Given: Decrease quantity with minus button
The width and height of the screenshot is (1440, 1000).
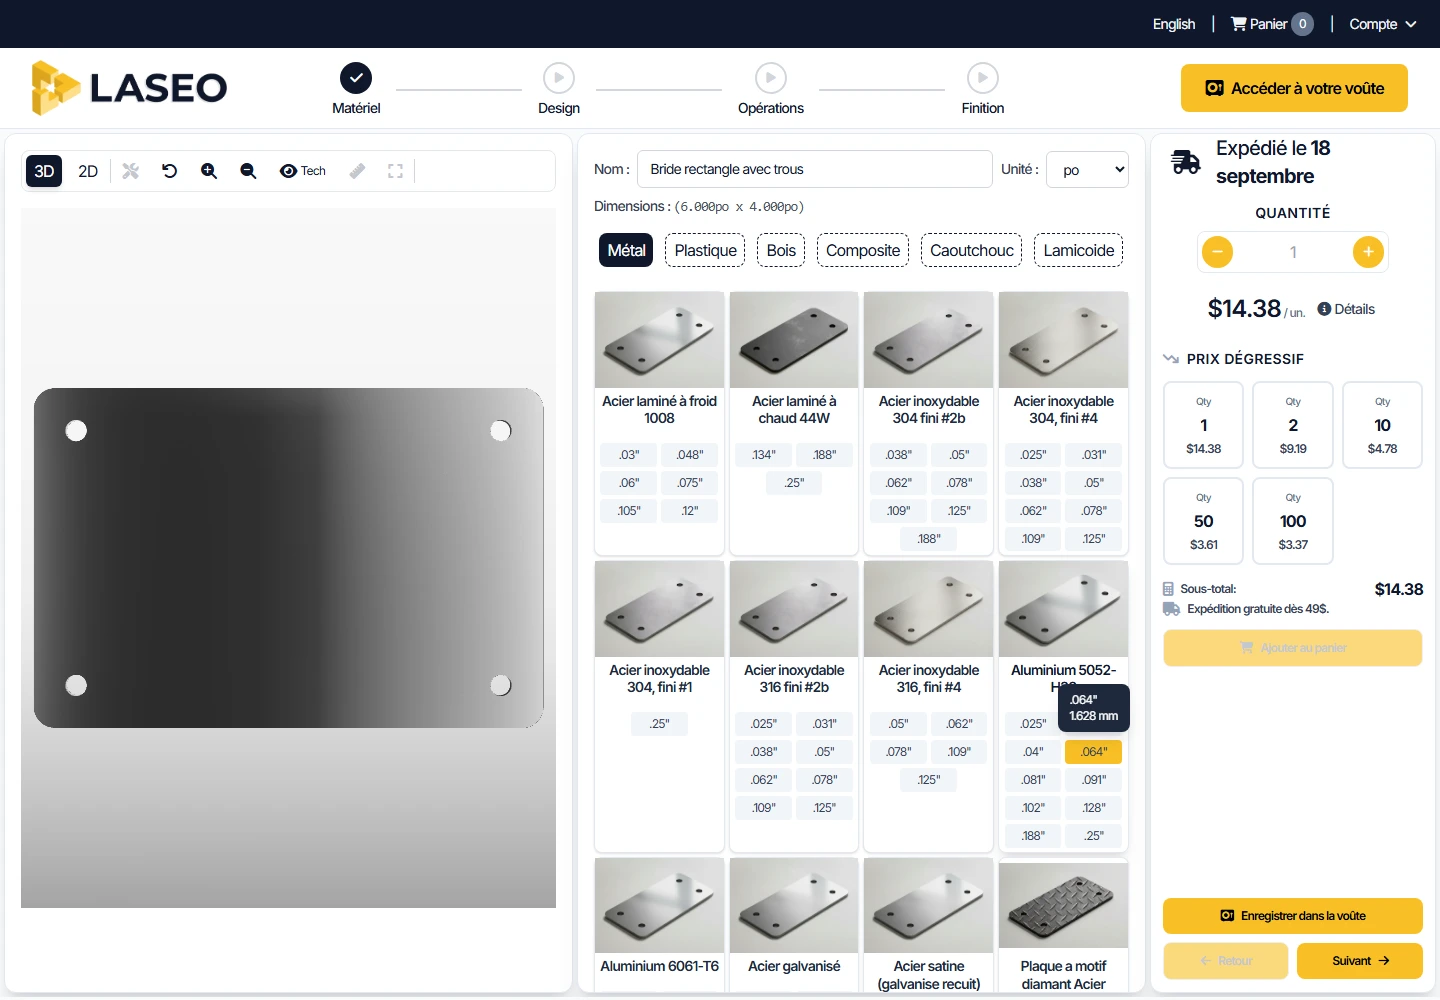Looking at the screenshot, I should 1217,252.
